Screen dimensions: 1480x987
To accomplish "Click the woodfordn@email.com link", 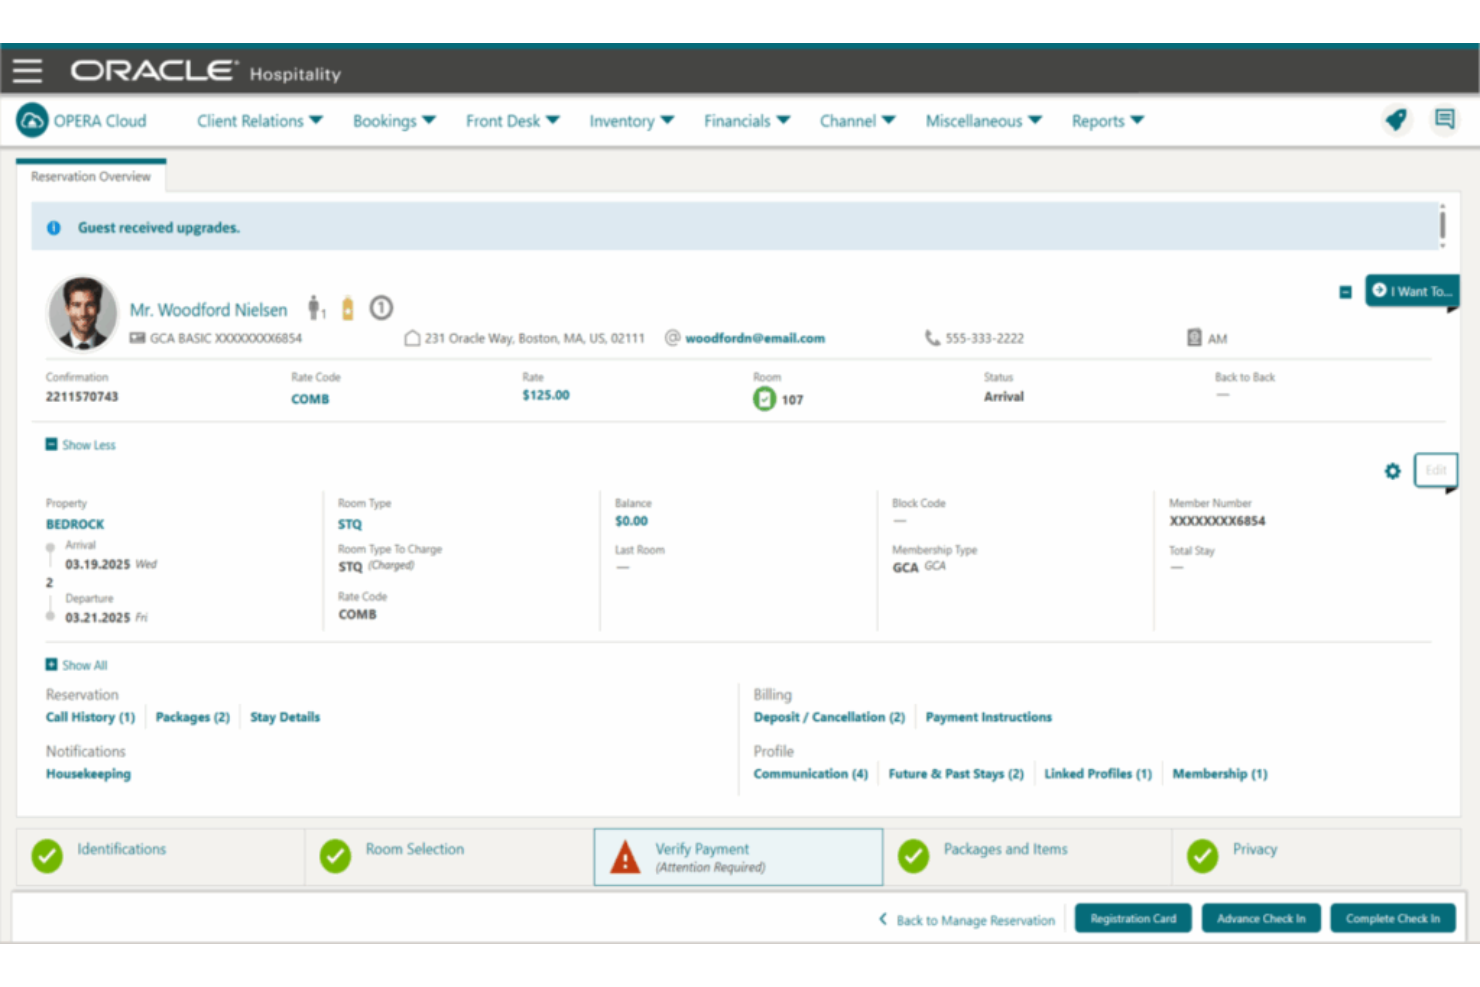I will pos(755,338).
